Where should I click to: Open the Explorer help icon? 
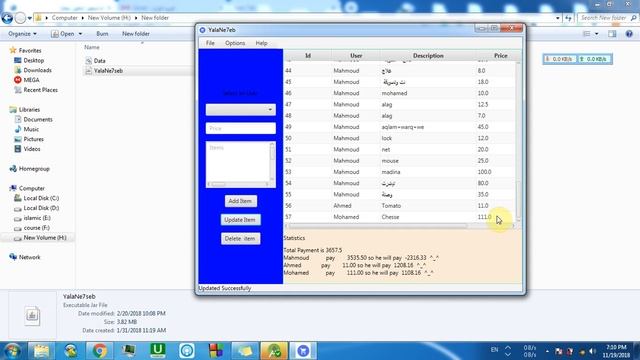click(629, 34)
